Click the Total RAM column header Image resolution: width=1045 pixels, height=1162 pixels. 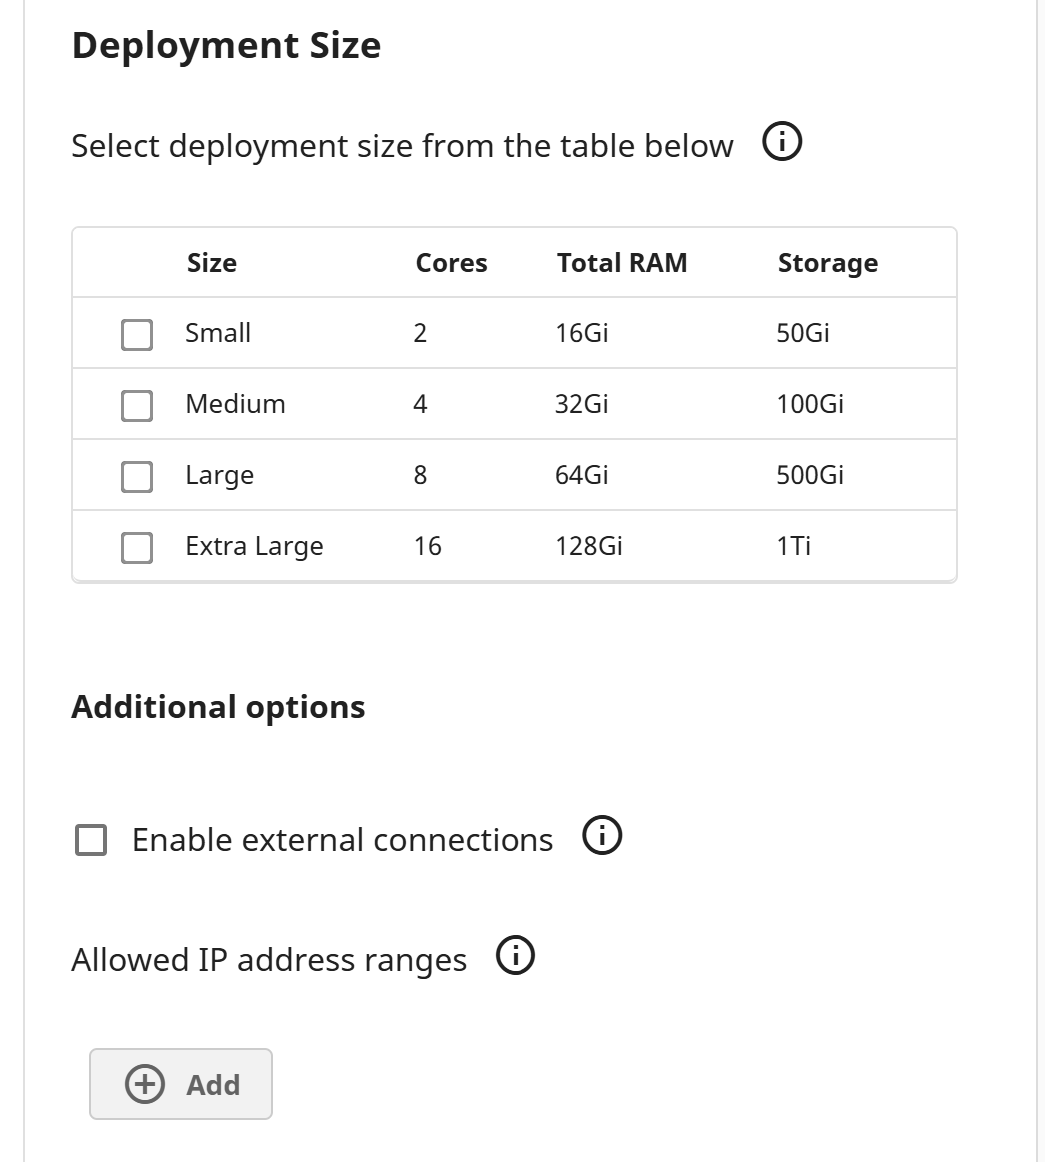pos(622,263)
